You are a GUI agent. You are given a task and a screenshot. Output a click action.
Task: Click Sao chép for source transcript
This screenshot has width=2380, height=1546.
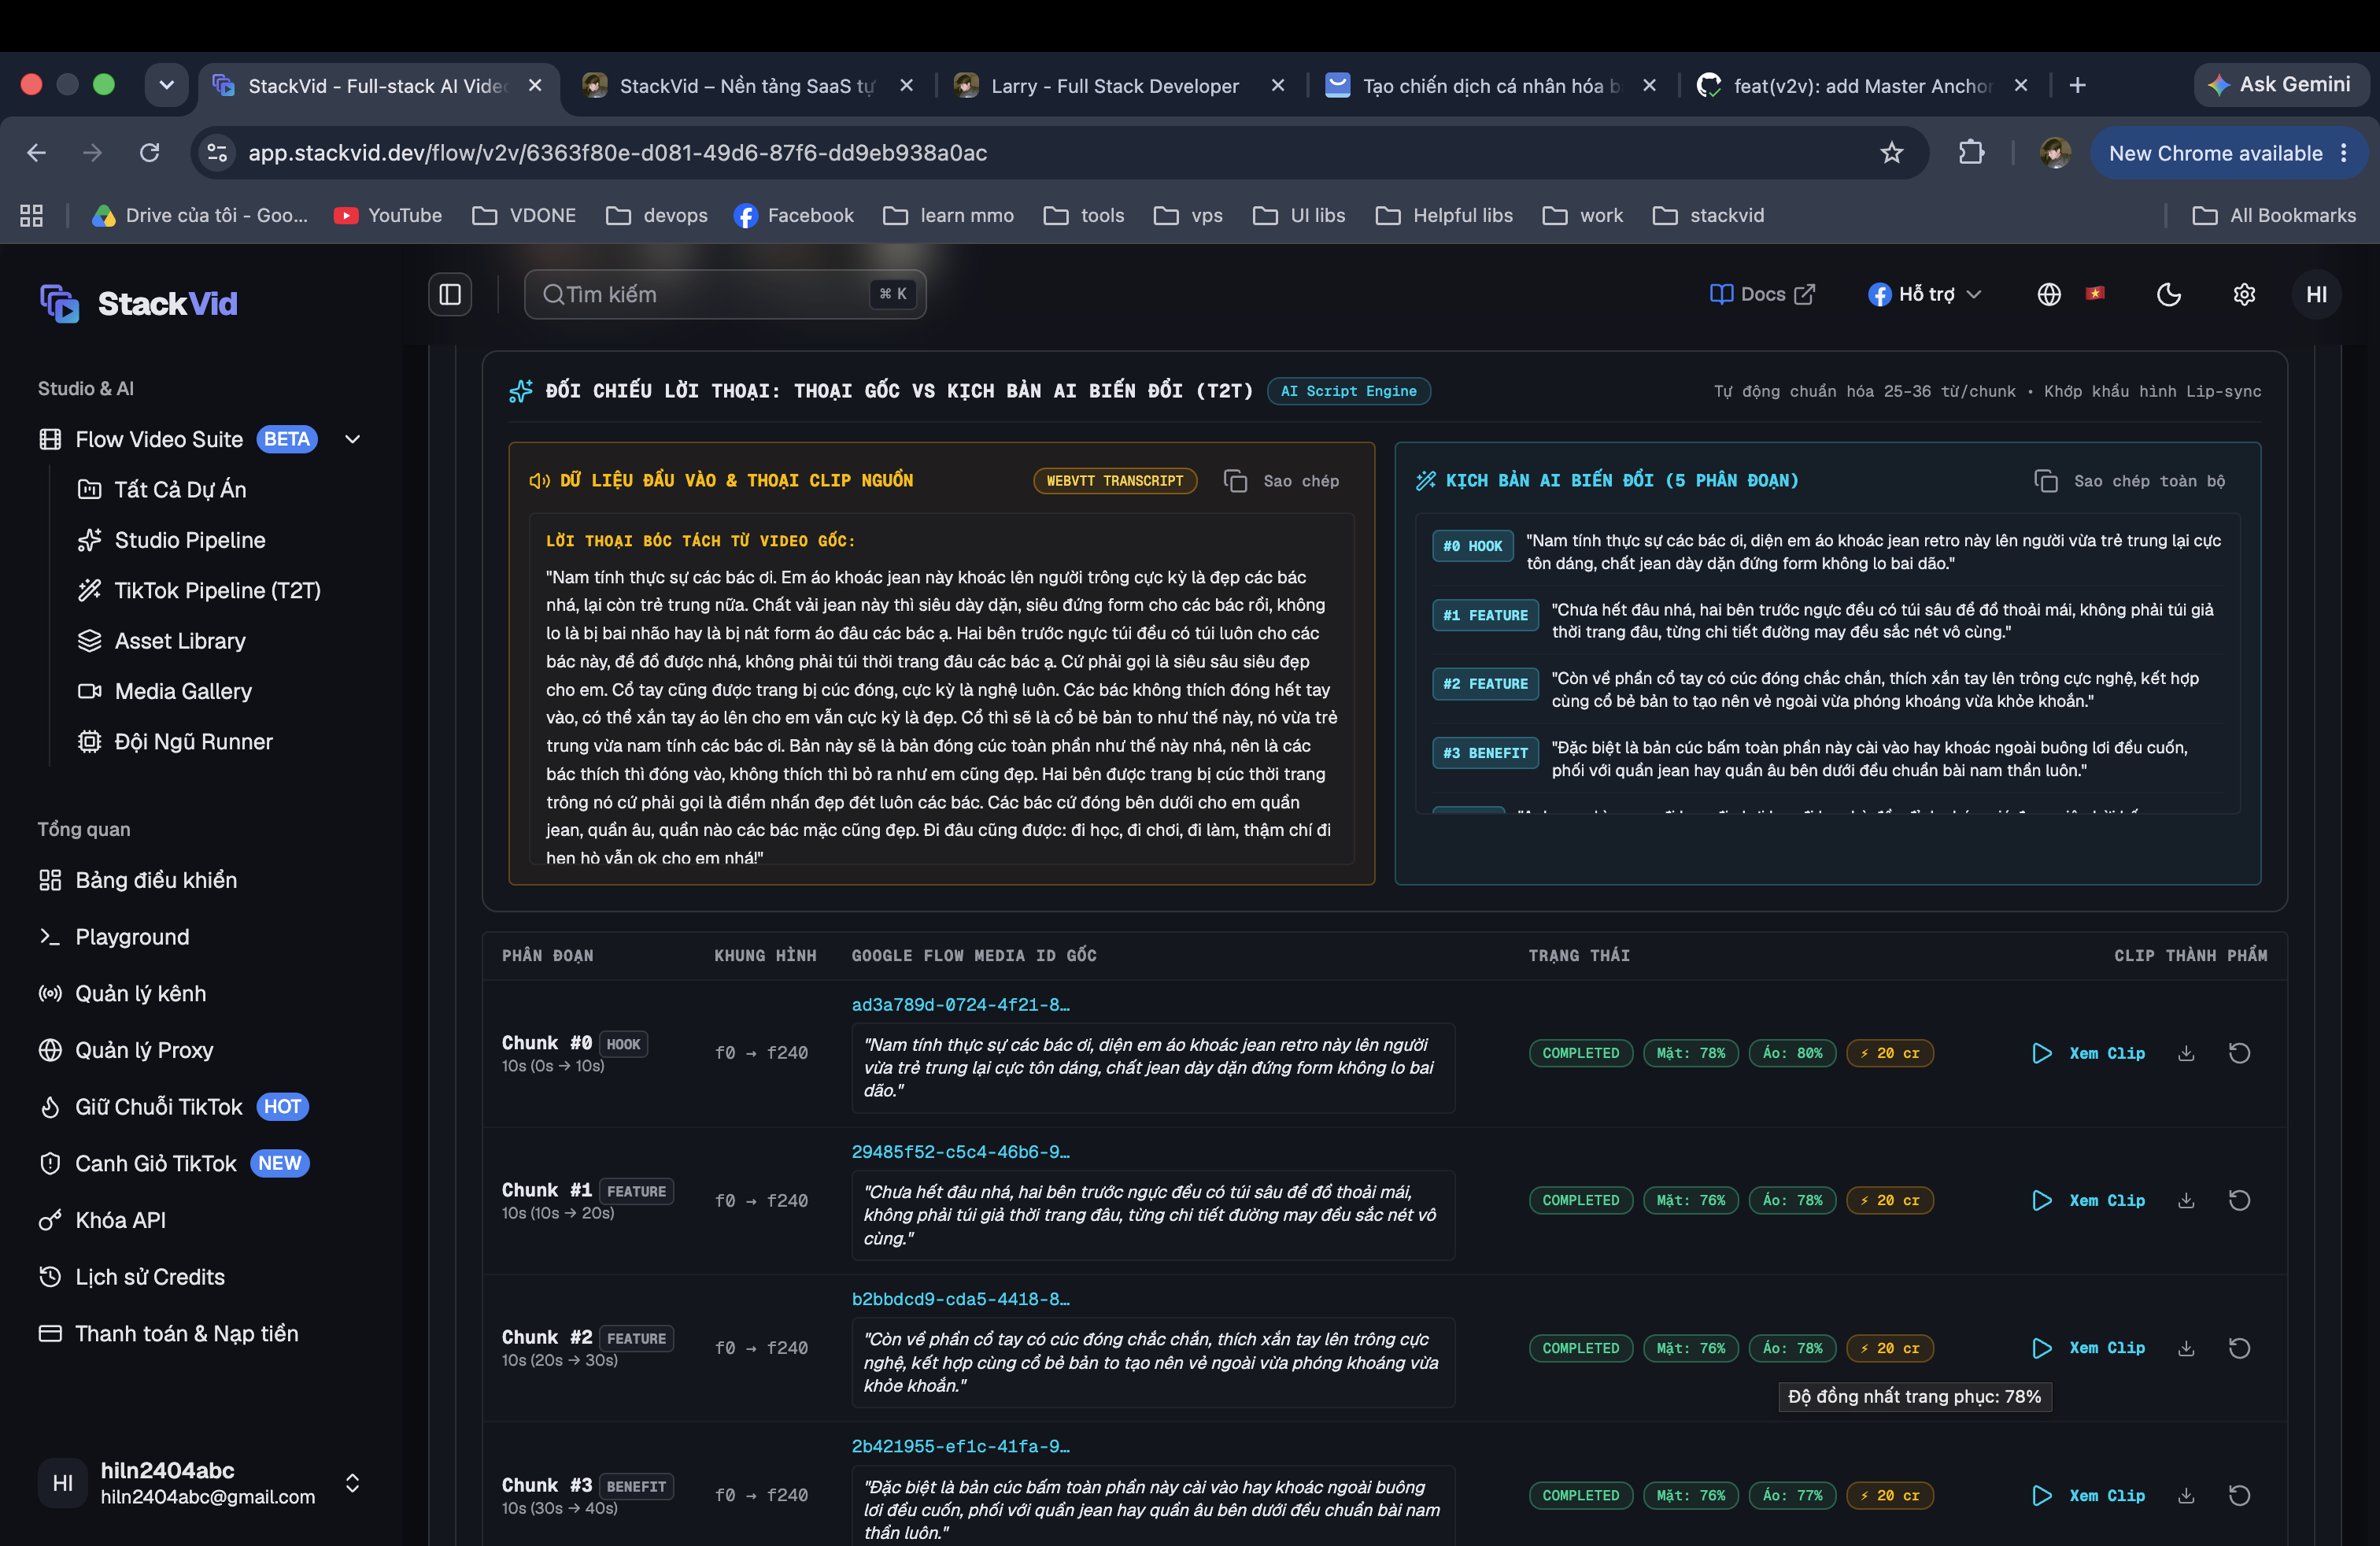pyautogui.click(x=1282, y=481)
